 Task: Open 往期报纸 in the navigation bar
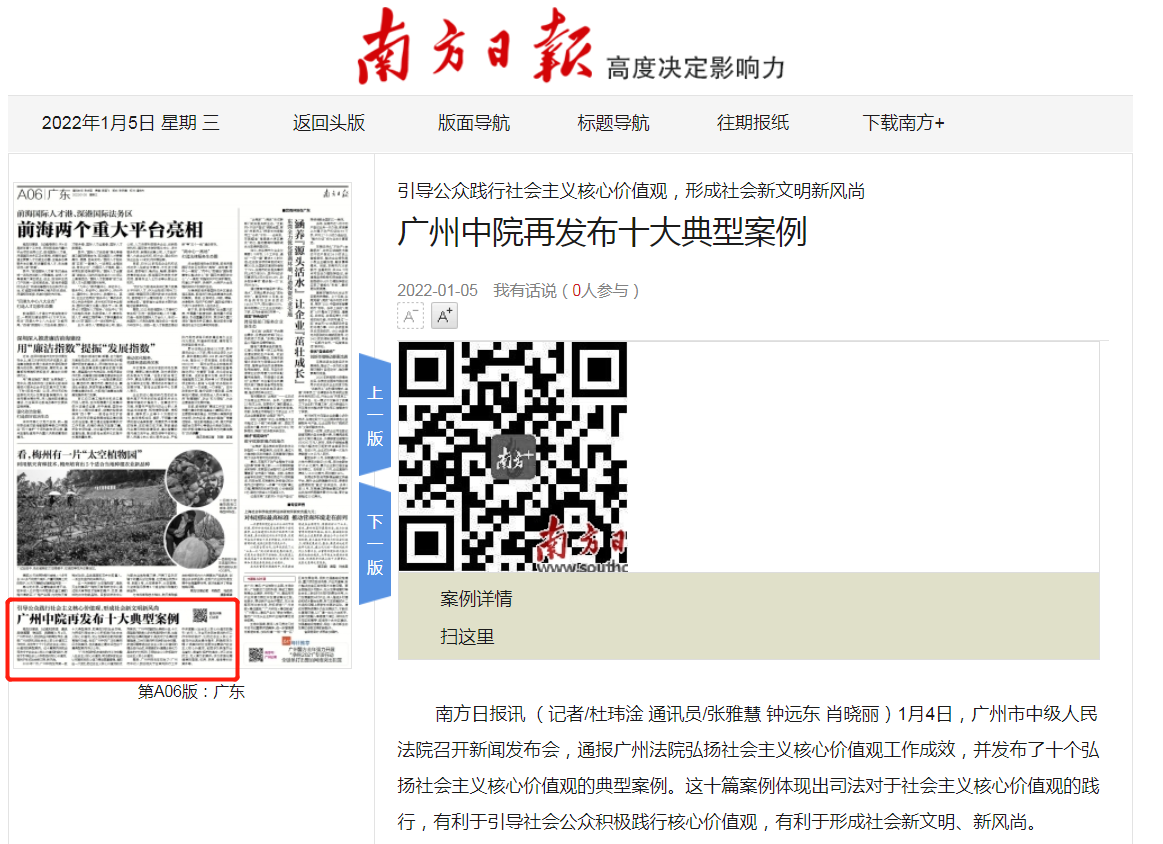[x=753, y=123]
